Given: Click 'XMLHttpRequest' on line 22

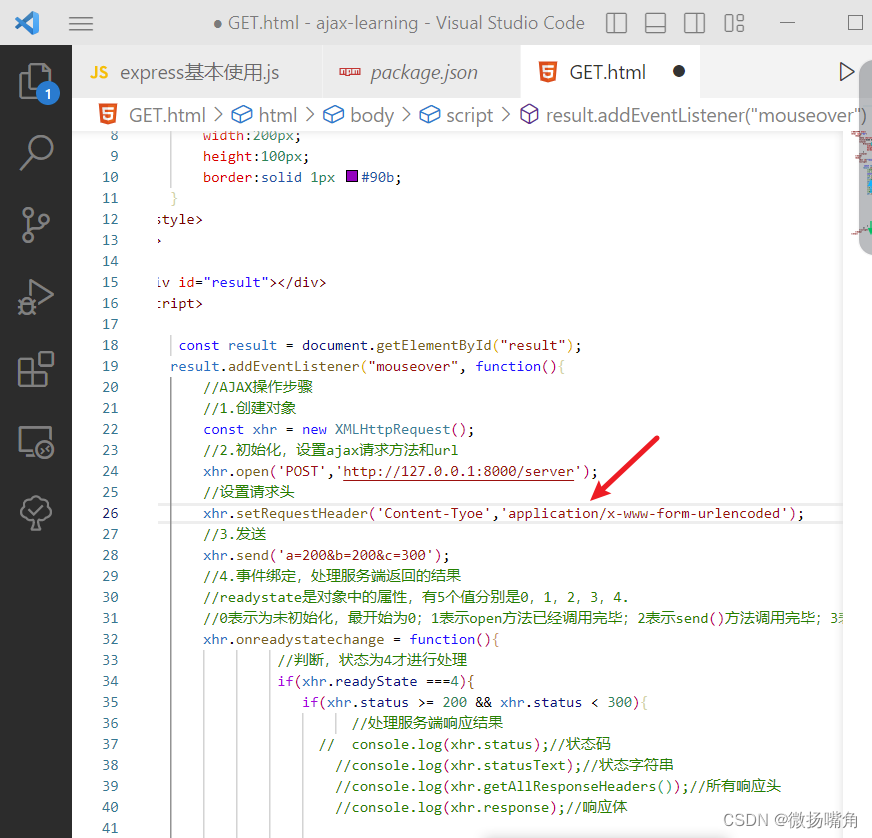Looking at the screenshot, I should click(x=392, y=429).
